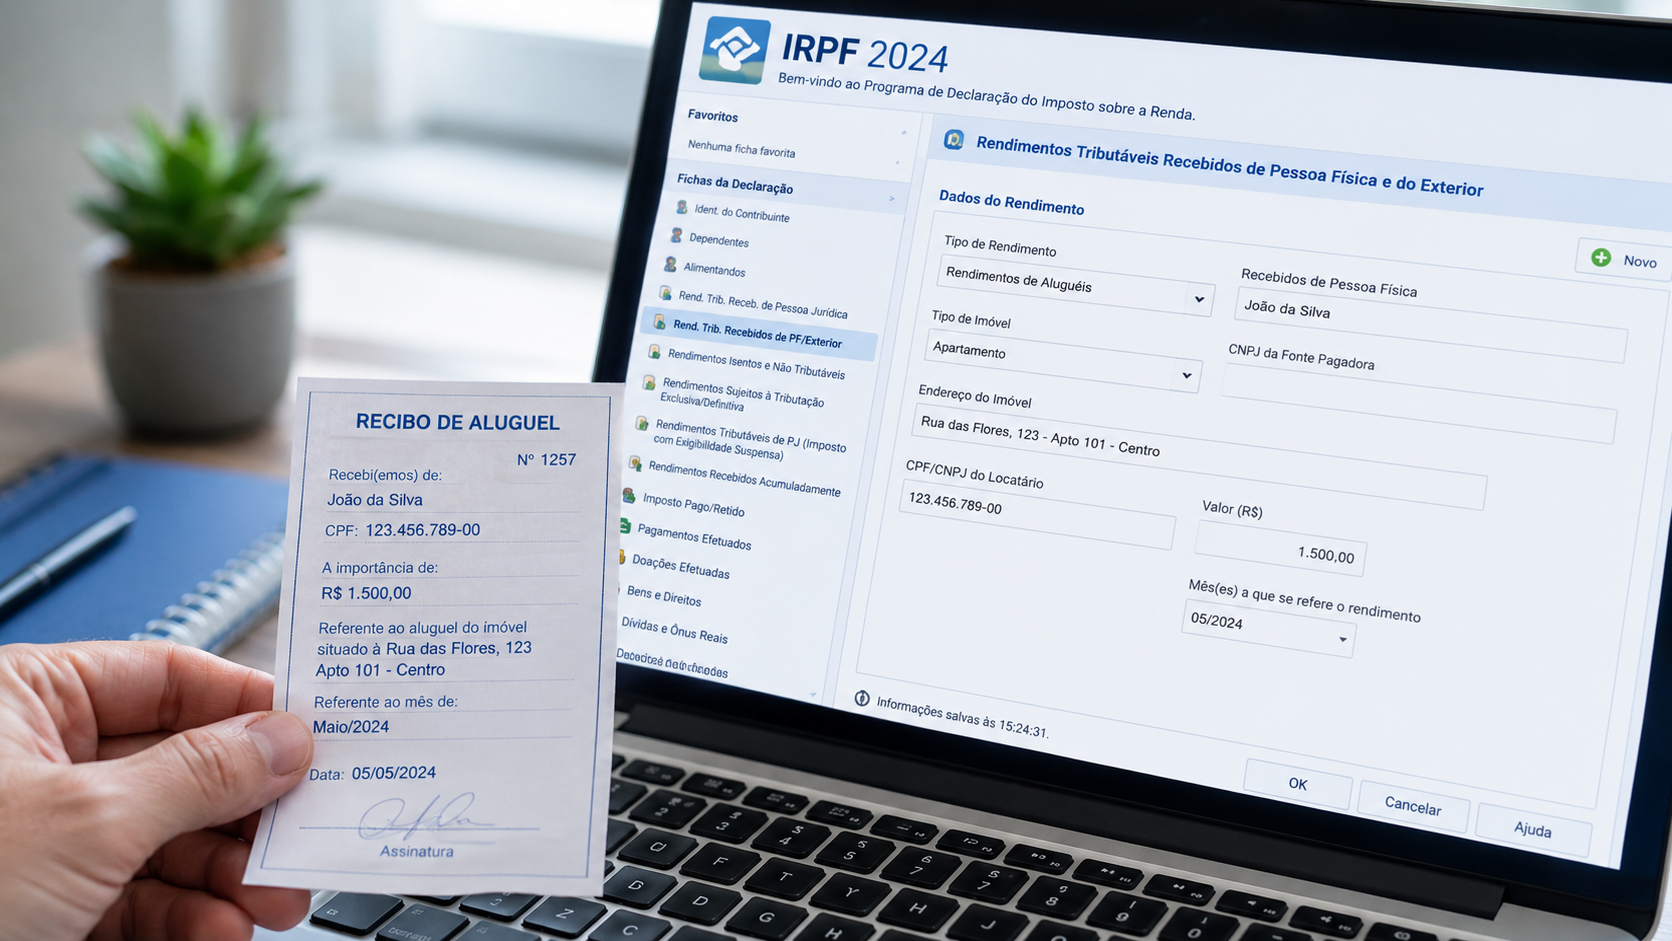Focus the CNPJ da Fonte Pagadora field
This screenshot has height=941, width=1672.
point(1418,405)
